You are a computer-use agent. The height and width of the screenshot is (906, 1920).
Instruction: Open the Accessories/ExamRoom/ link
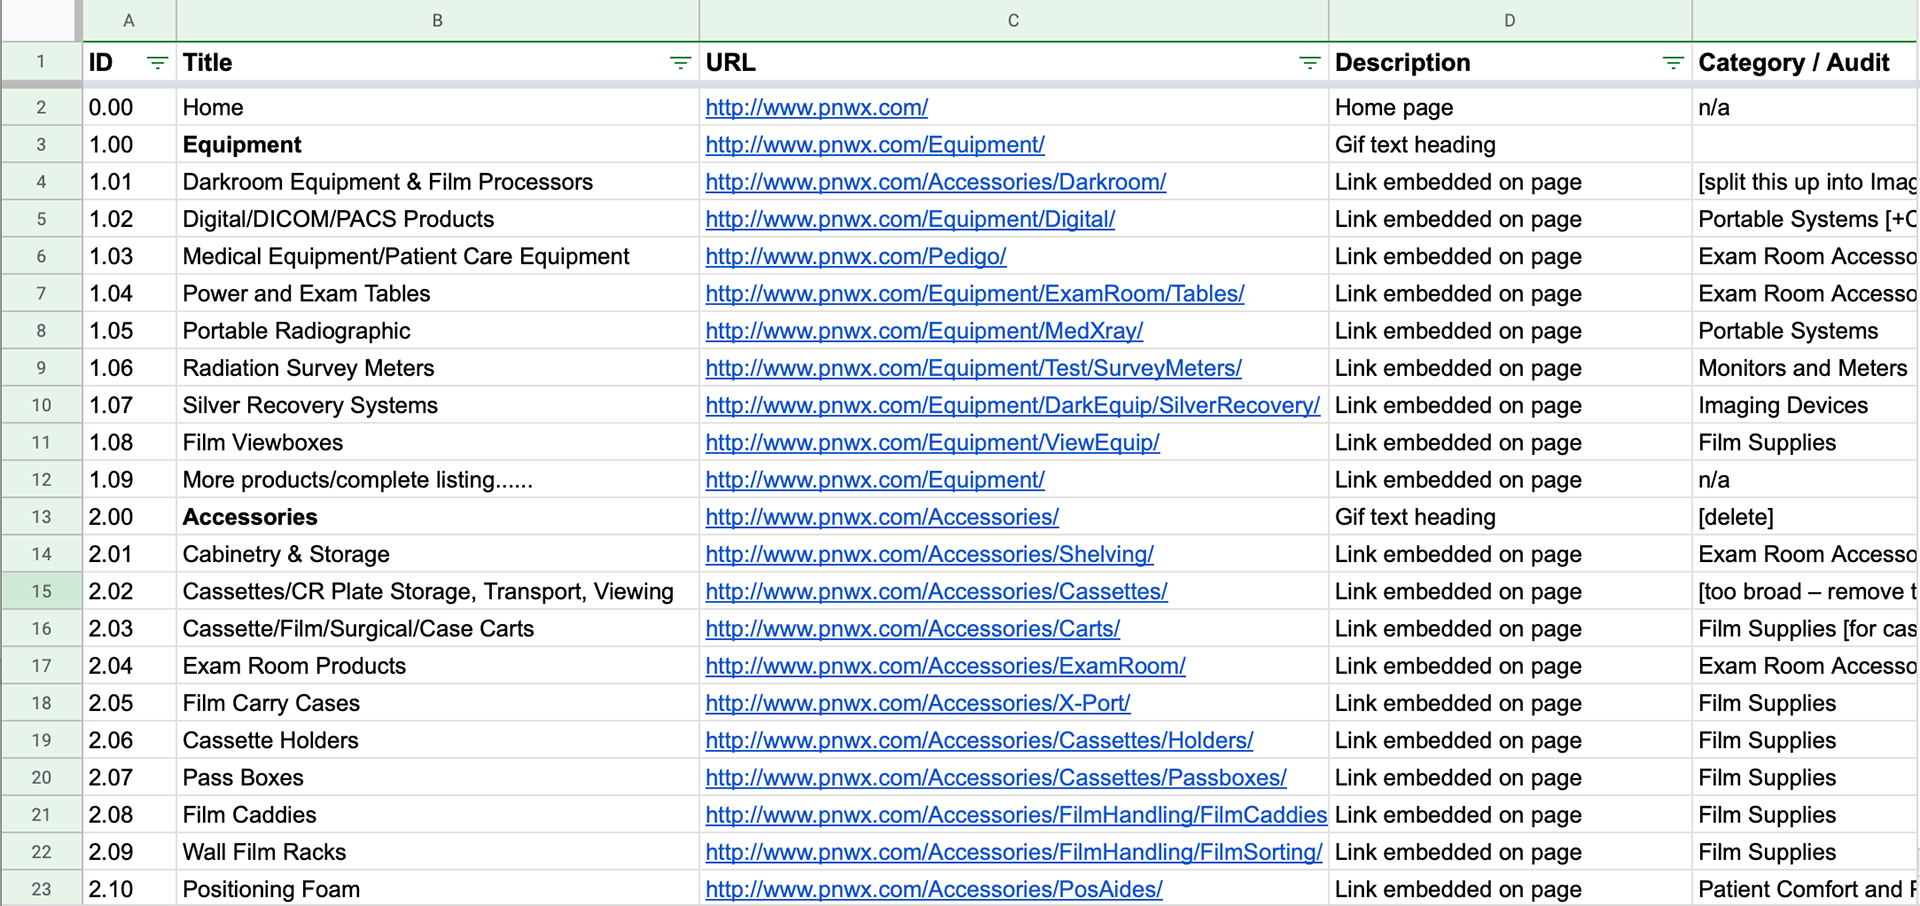[945, 666]
